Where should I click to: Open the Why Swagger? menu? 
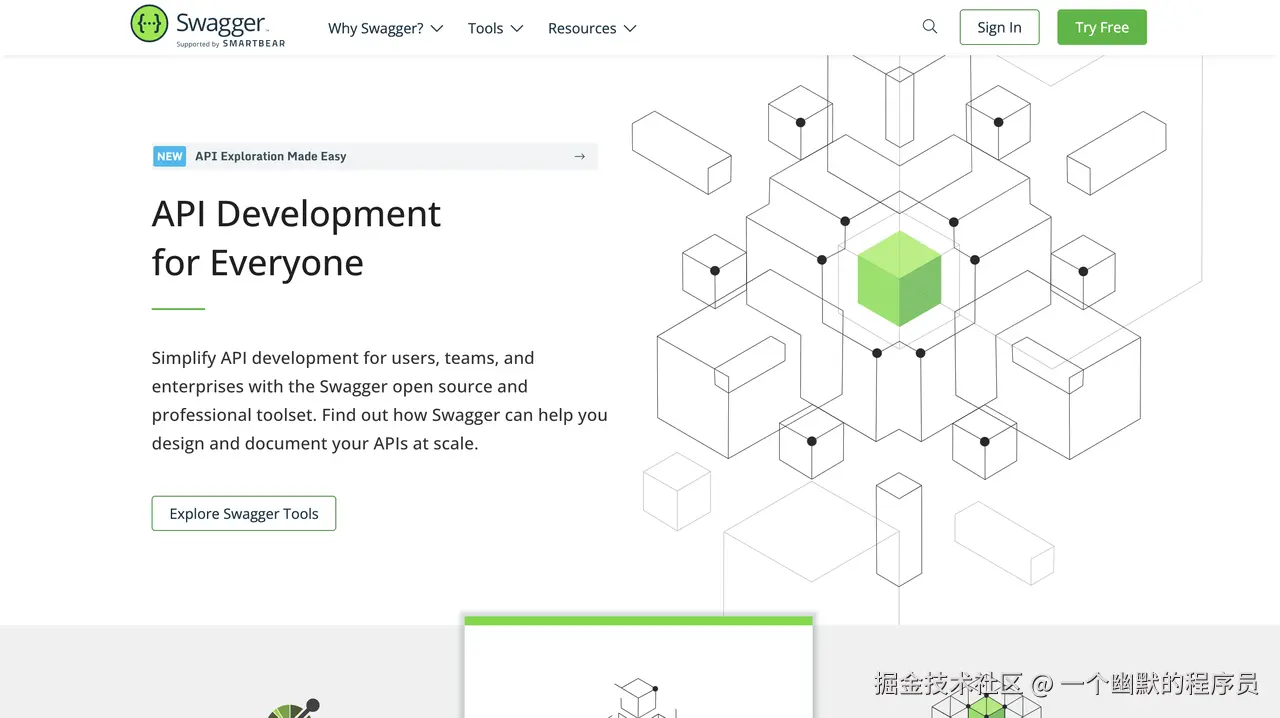[x=386, y=28]
